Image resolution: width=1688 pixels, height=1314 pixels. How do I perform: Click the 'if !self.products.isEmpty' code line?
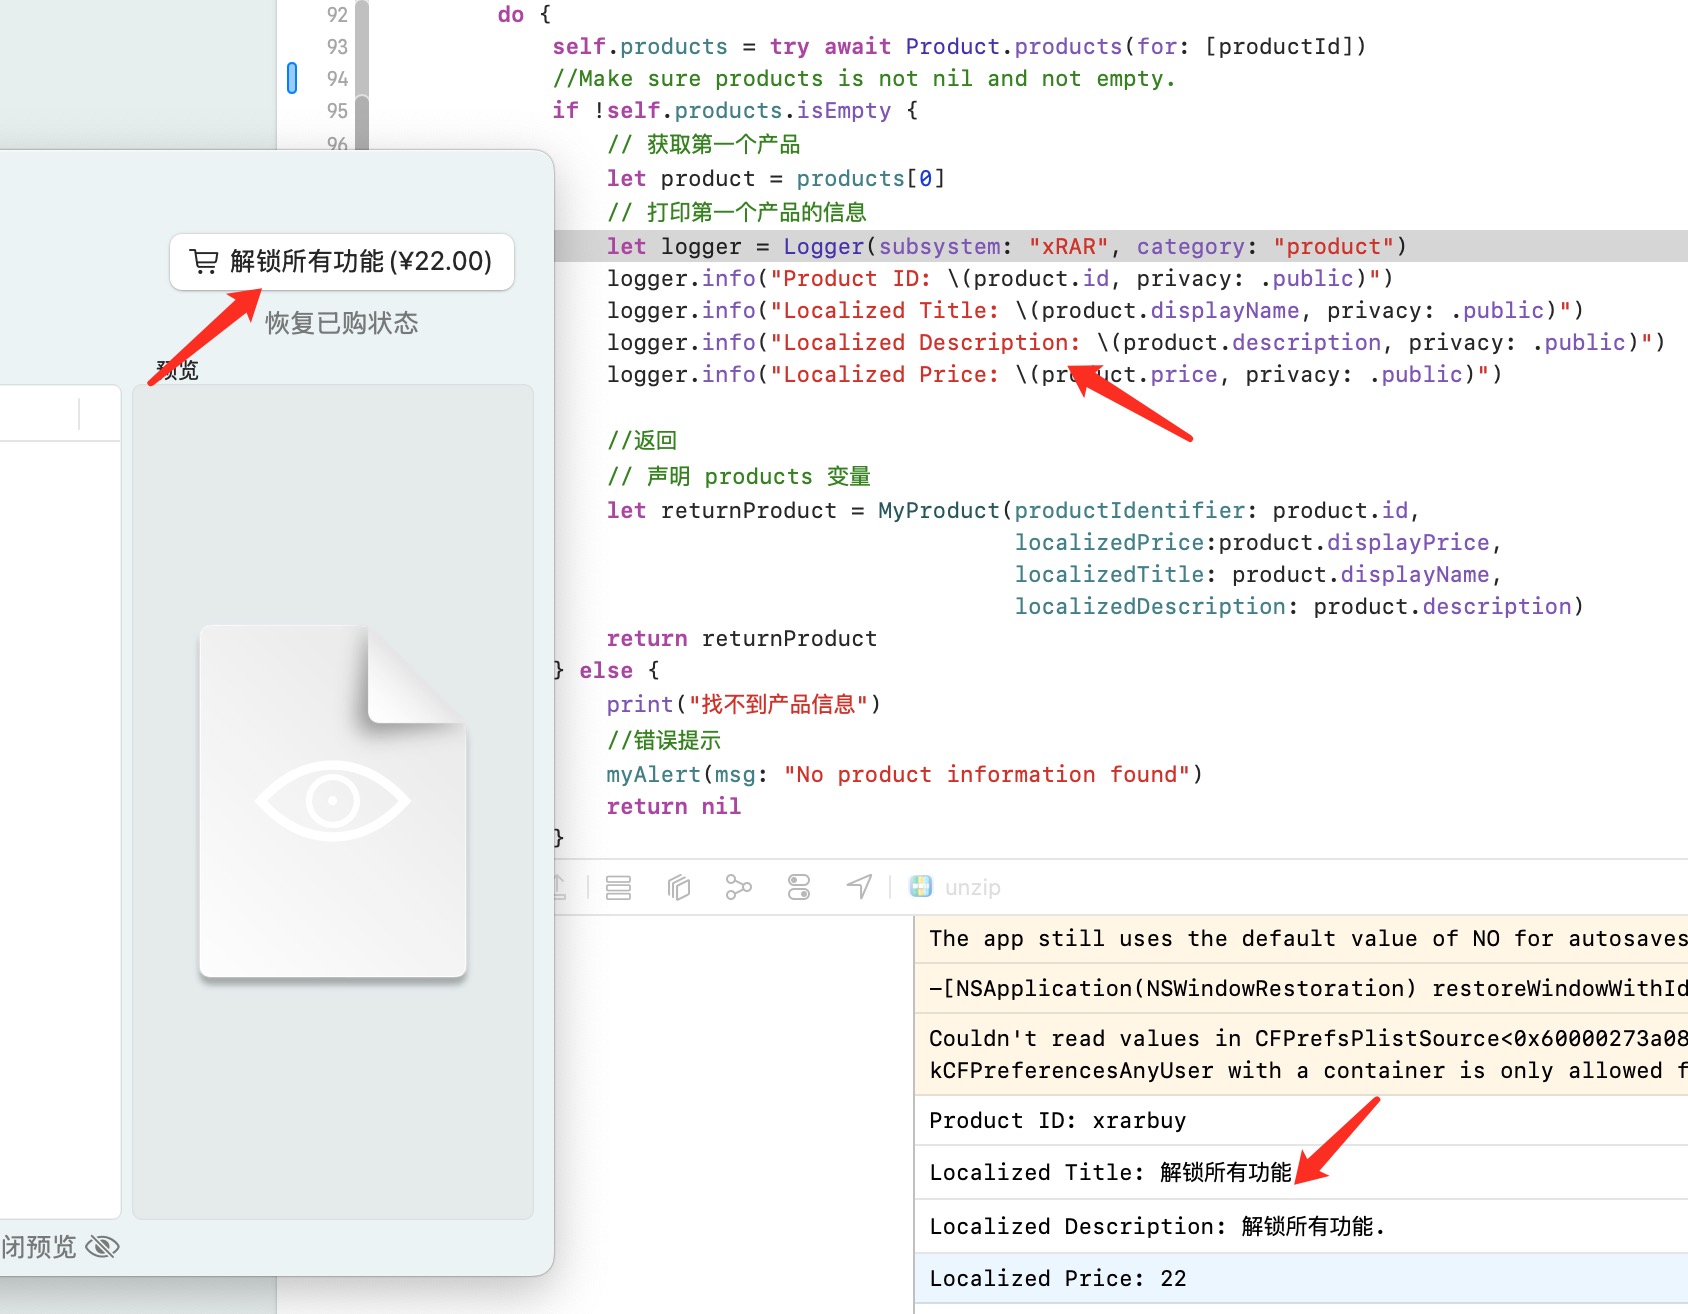(x=735, y=111)
